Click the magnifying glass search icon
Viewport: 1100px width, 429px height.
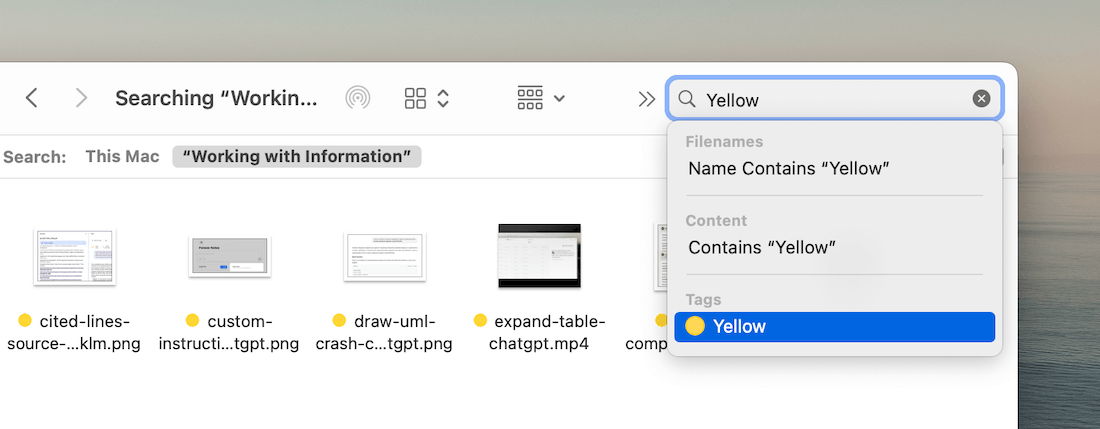click(687, 99)
